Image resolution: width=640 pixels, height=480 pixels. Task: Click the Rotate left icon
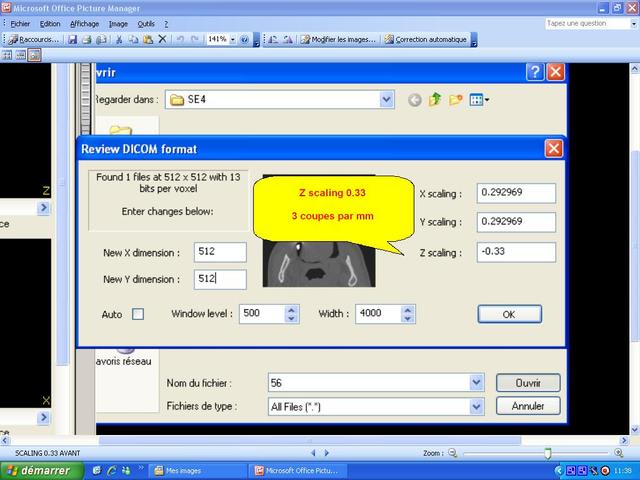pyautogui.click(x=273, y=40)
